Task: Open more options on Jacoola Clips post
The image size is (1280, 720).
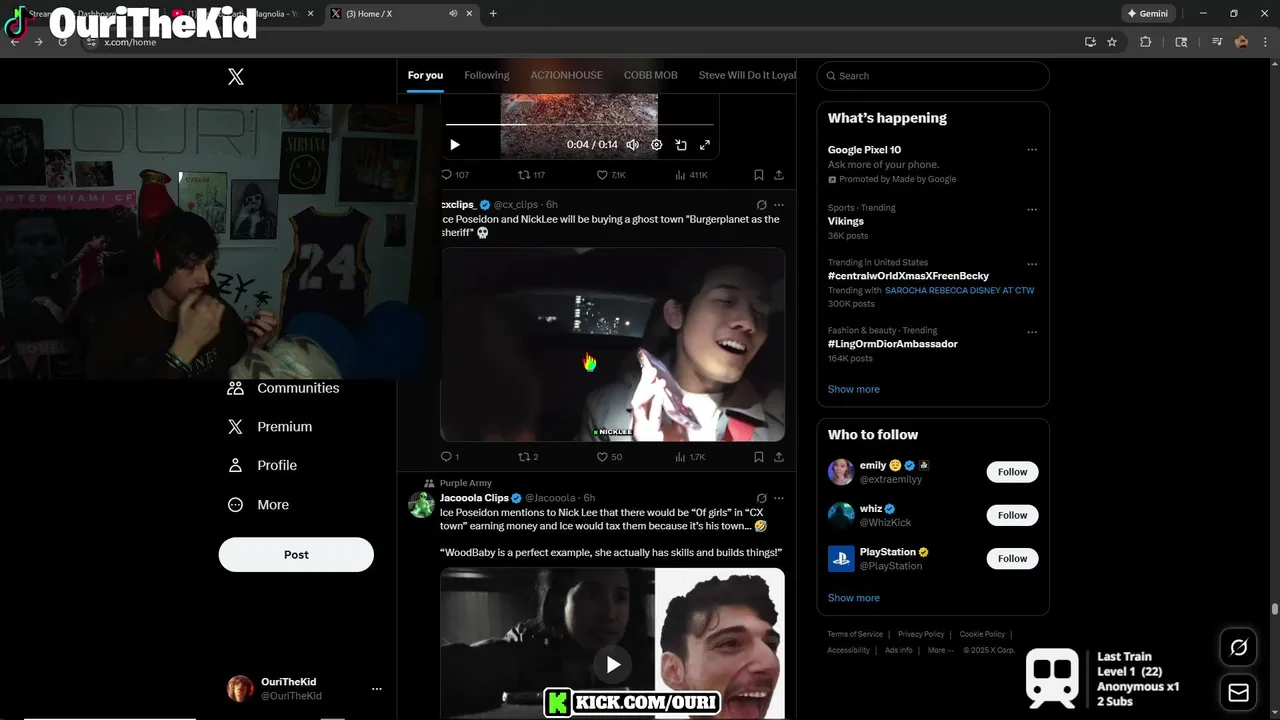Action: tap(779, 498)
